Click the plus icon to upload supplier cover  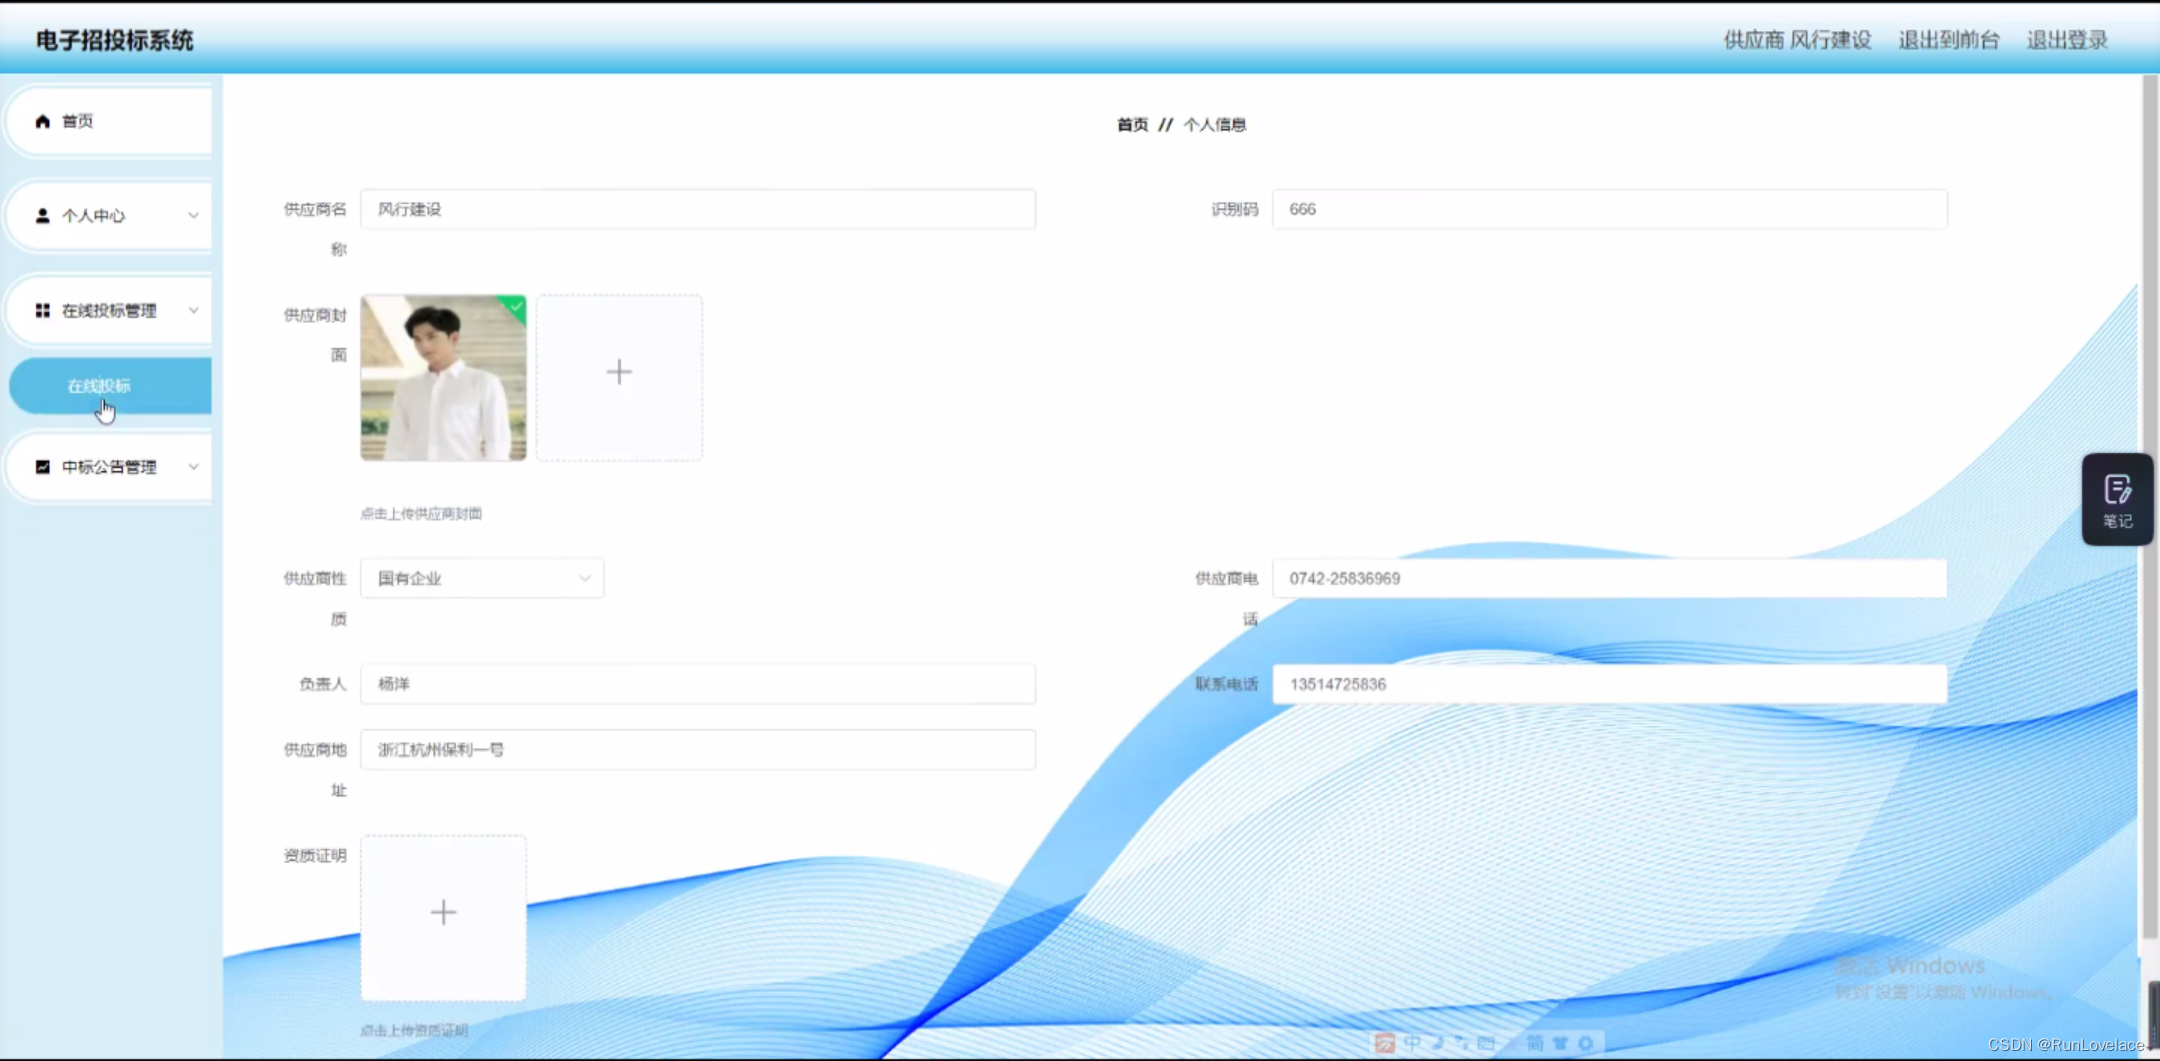619,372
